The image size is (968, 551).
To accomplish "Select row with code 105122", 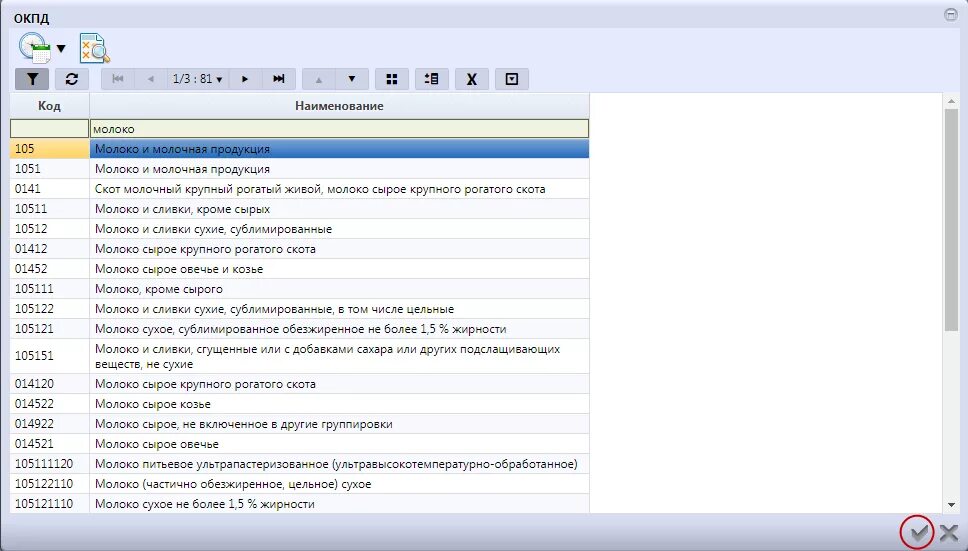I will [299, 309].
